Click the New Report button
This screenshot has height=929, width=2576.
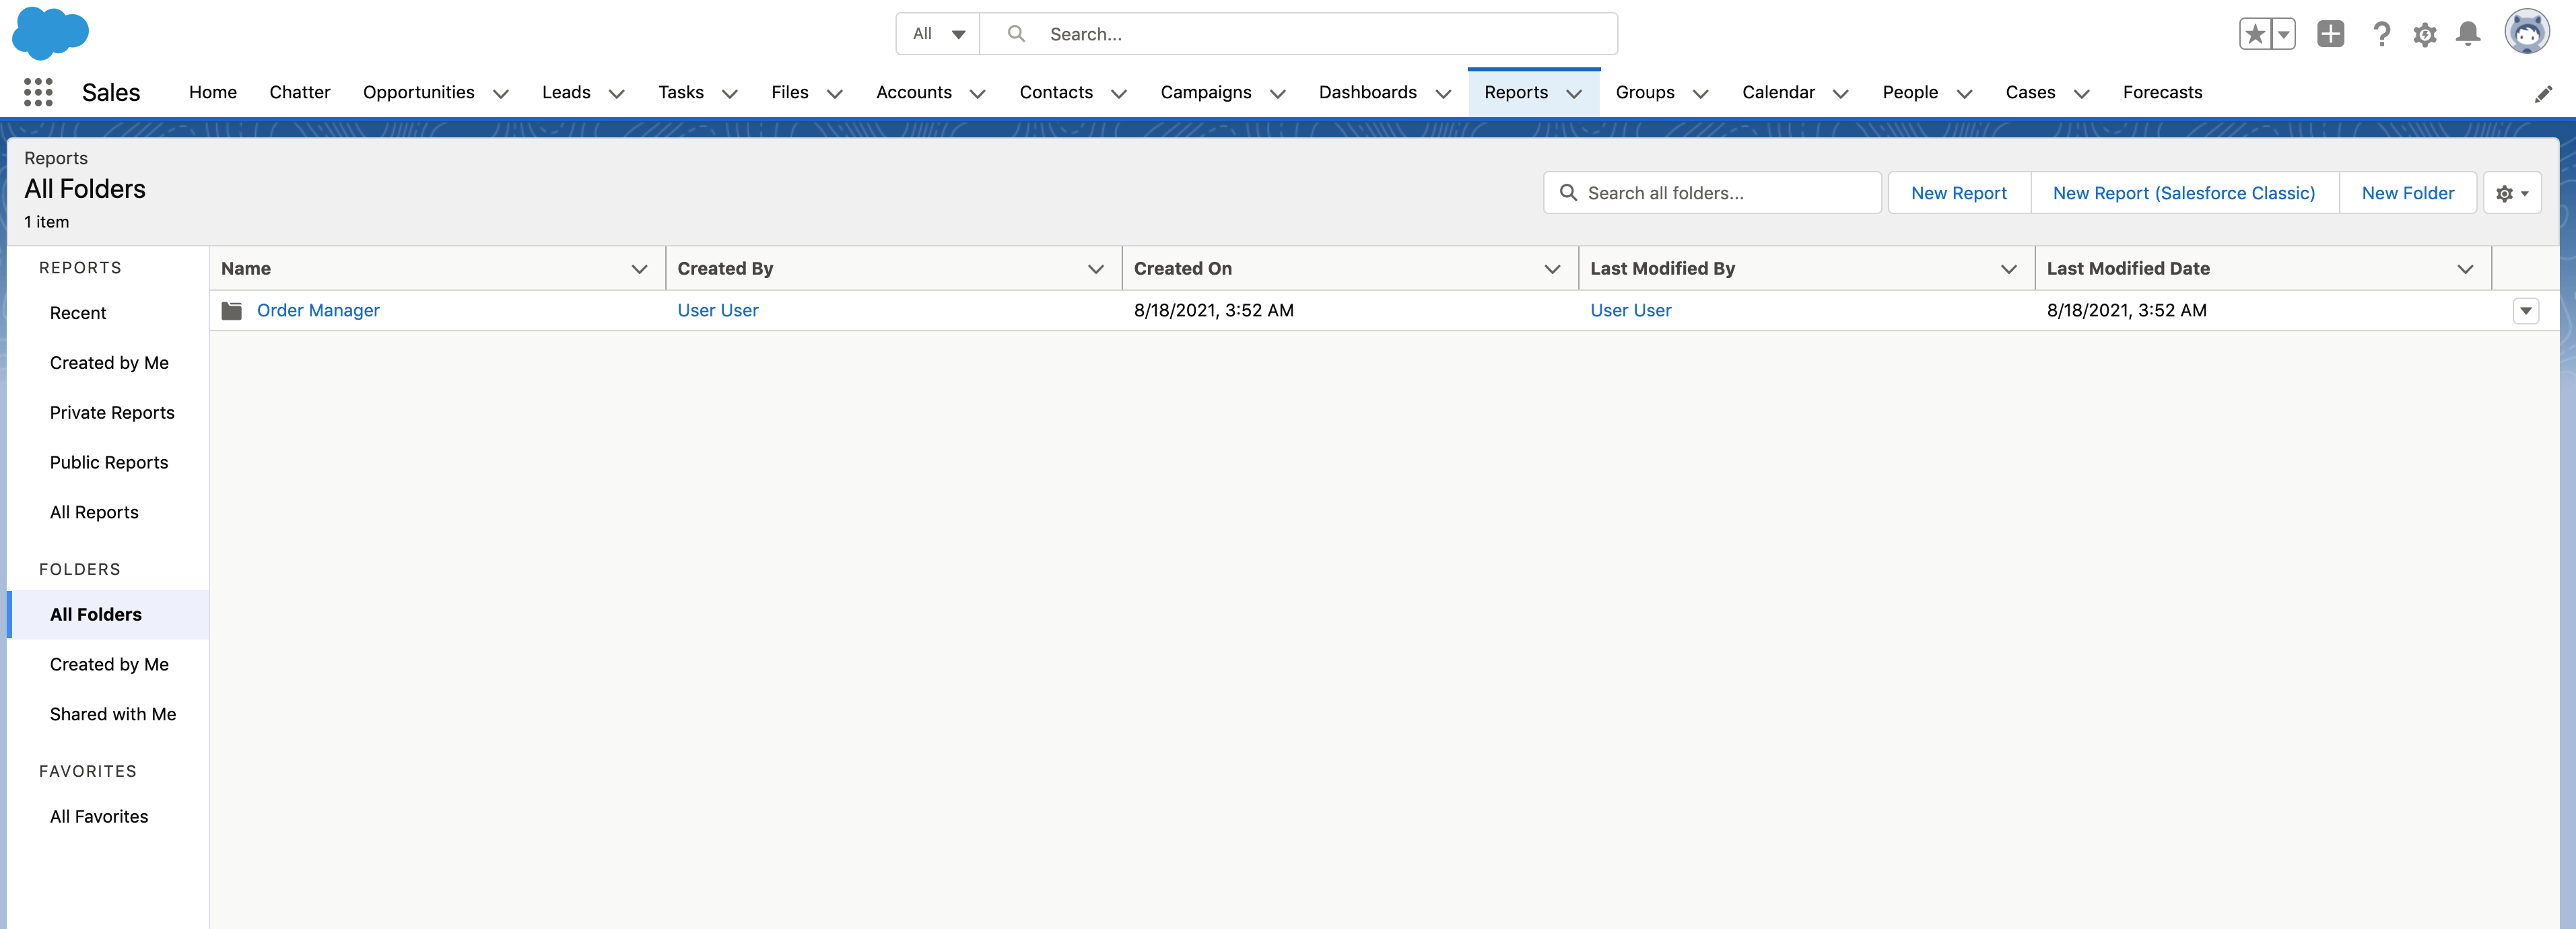[1958, 193]
